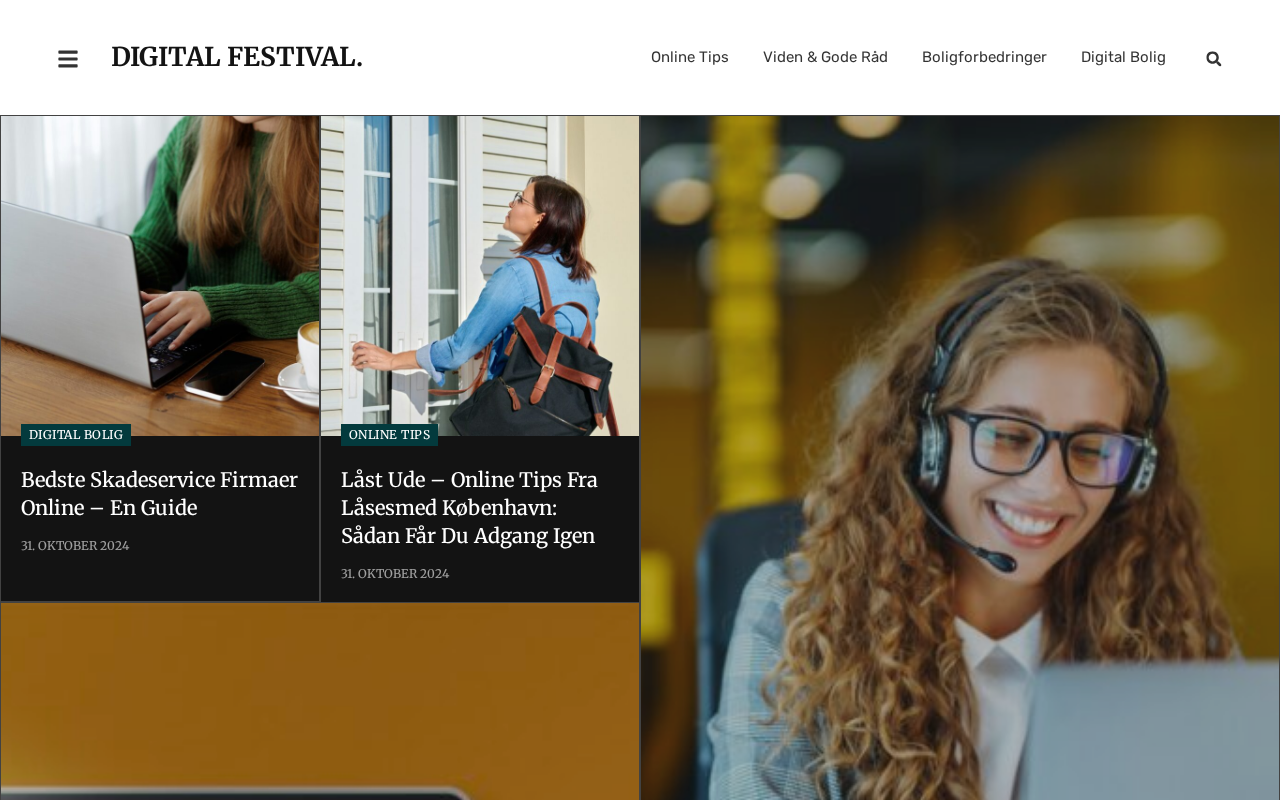The height and width of the screenshot is (800, 1280).
Task: Click the DIGITAL BOLIG category tag
Action: [76, 435]
